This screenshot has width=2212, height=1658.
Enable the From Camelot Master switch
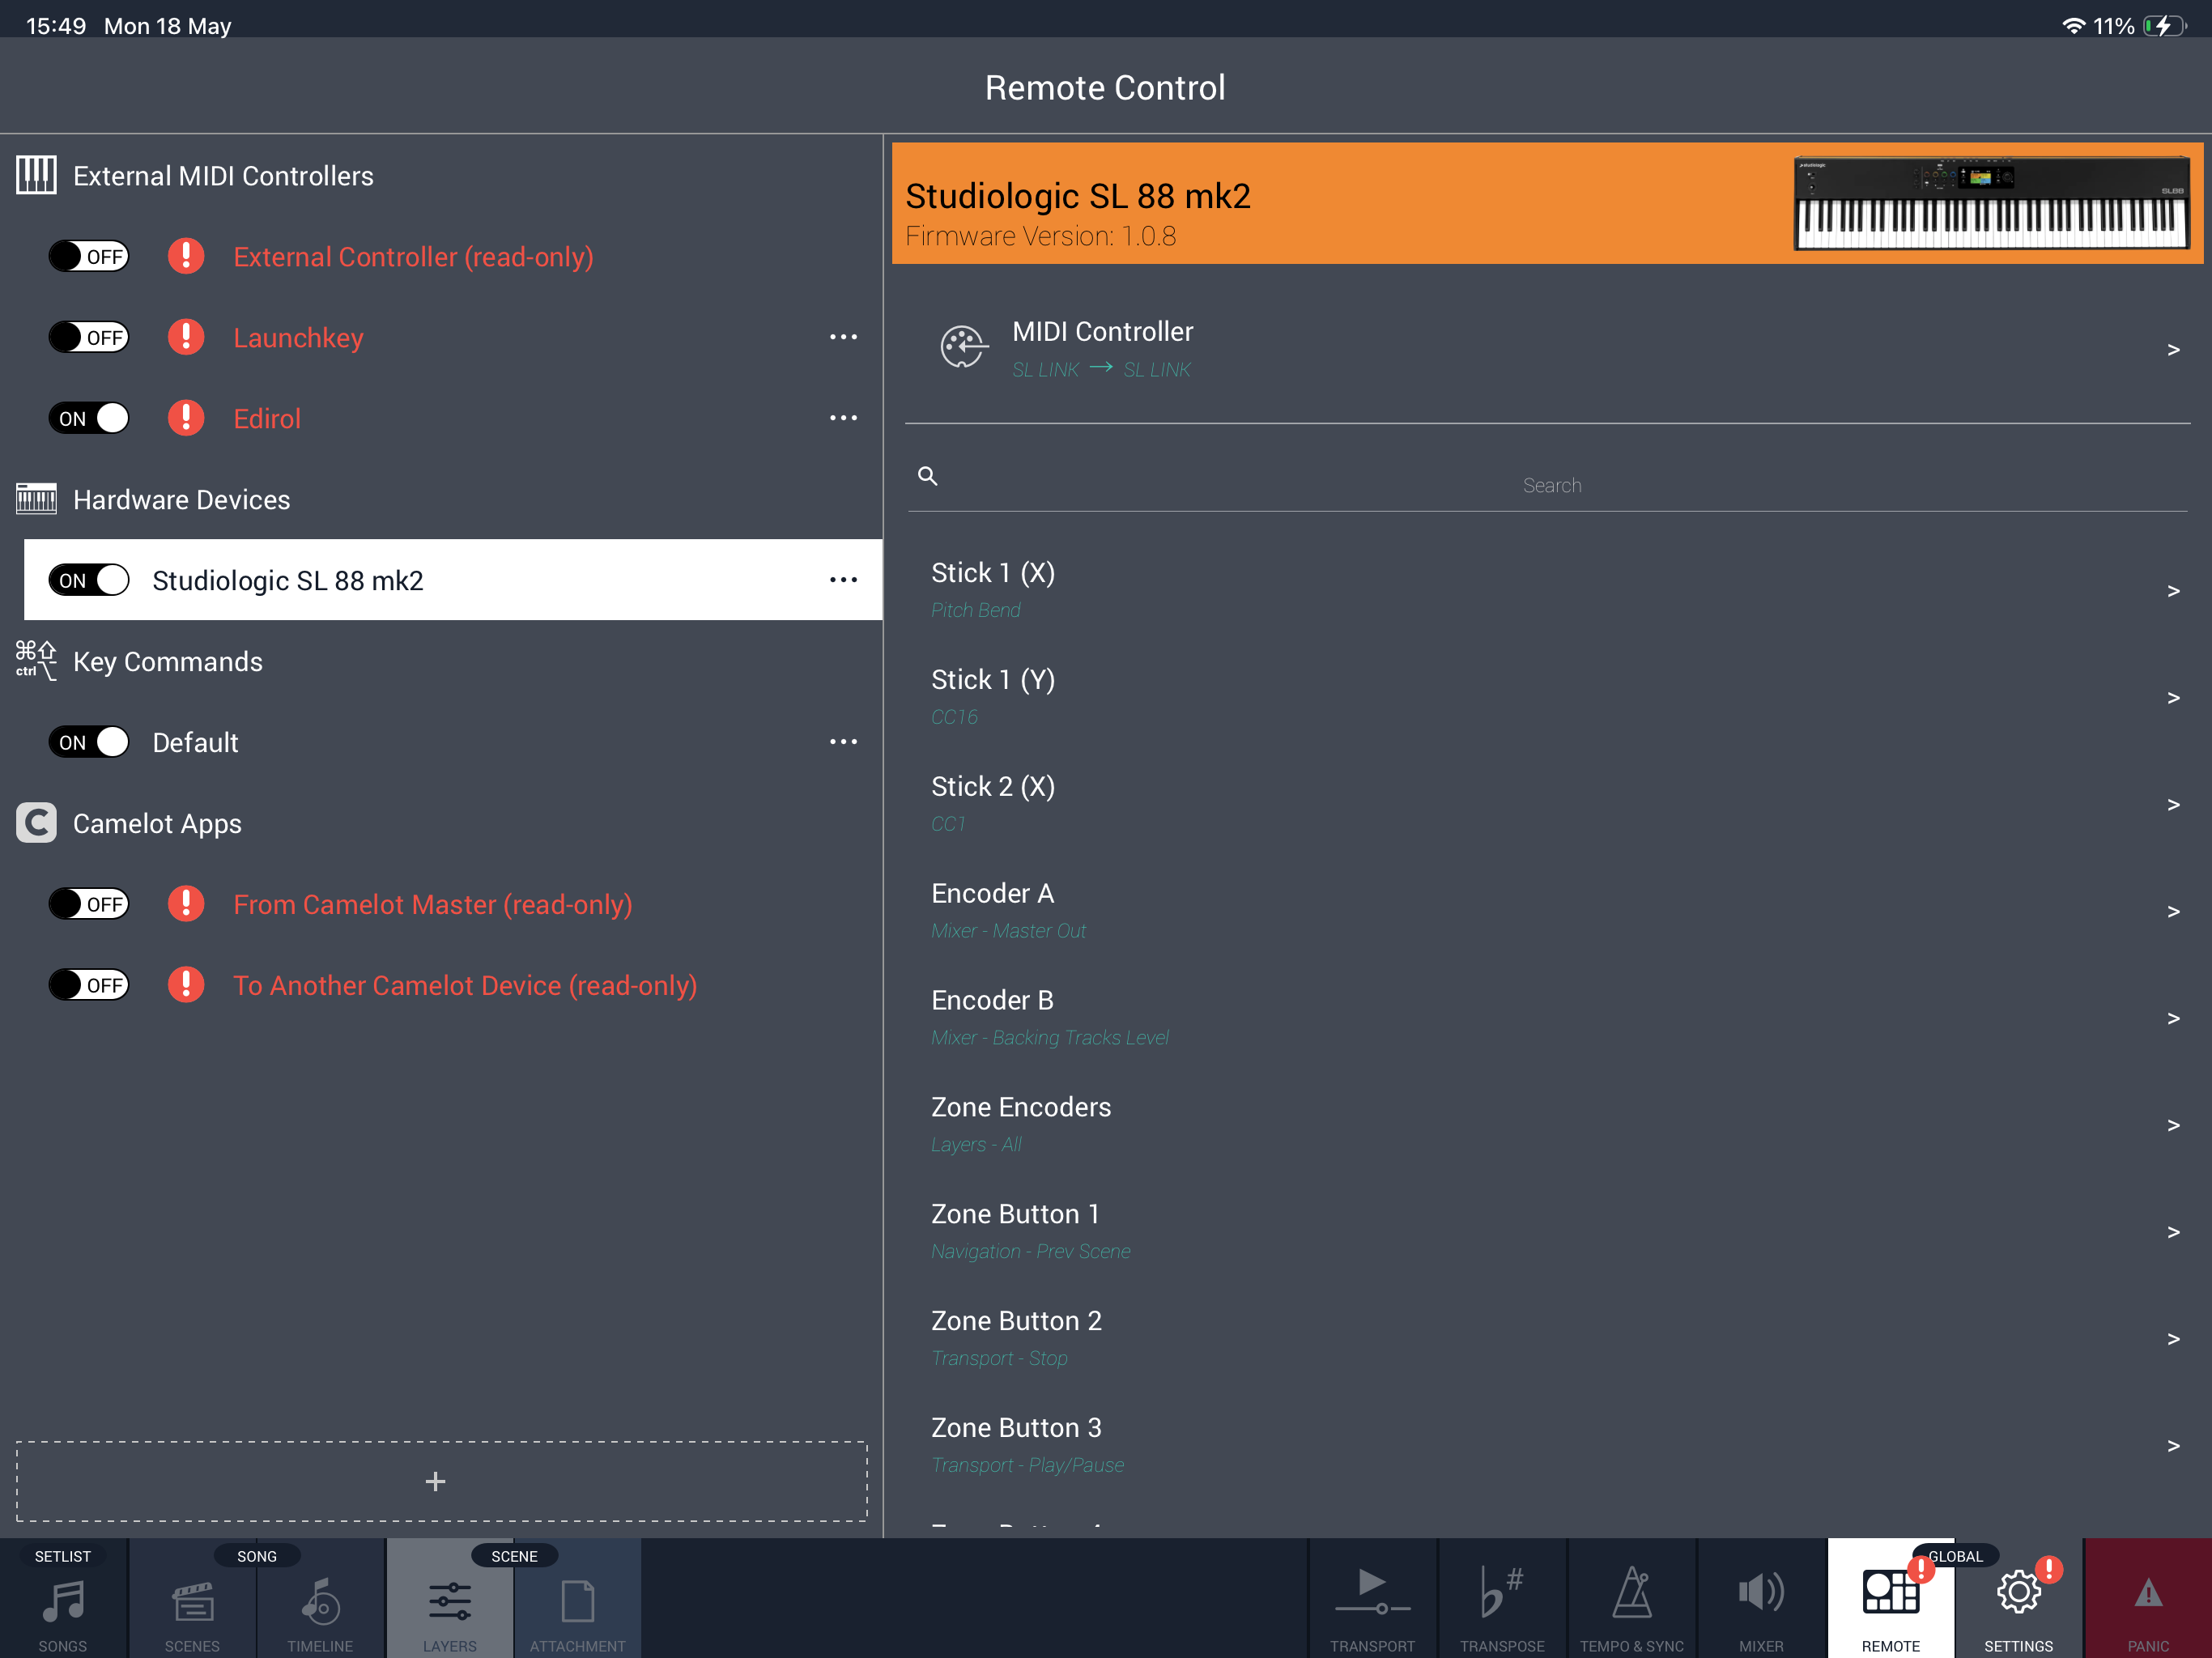point(89,904)
